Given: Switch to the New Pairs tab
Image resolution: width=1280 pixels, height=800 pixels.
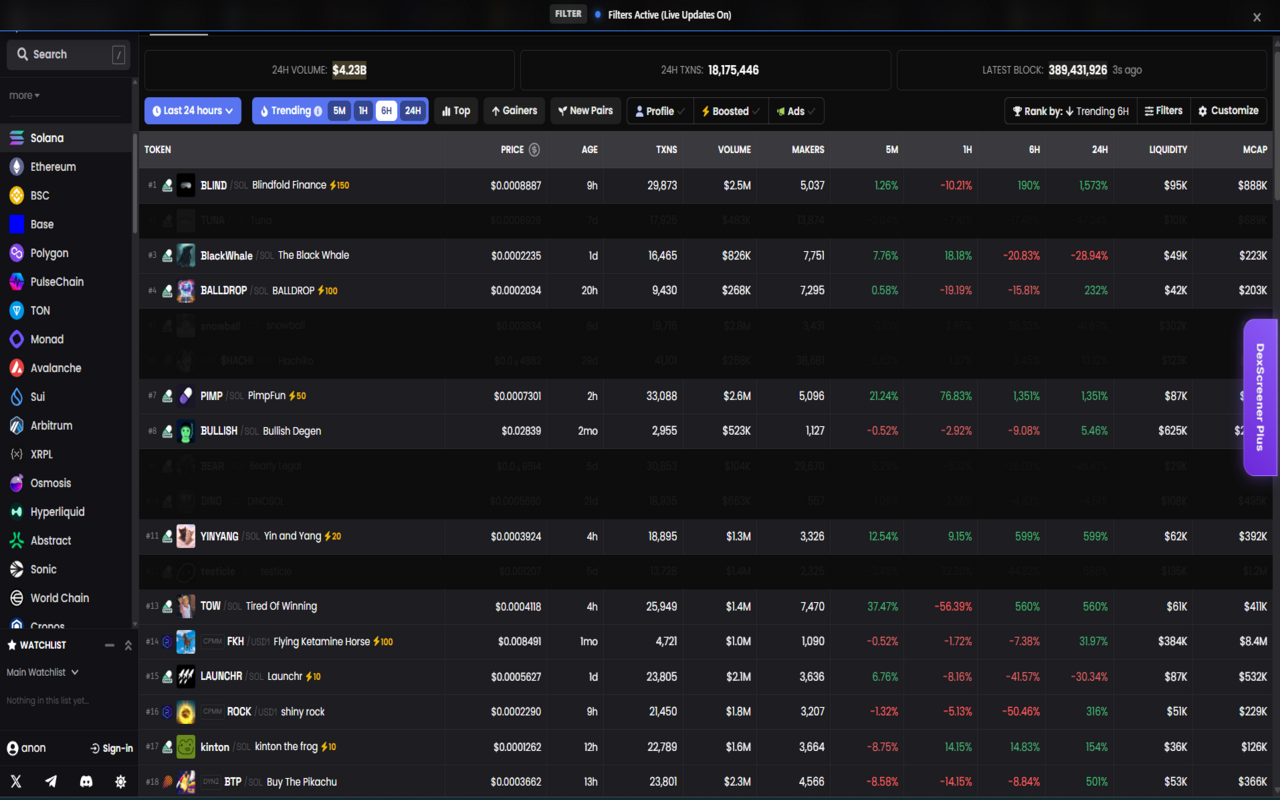Looking at the screenshot, I should pos(585,111).
